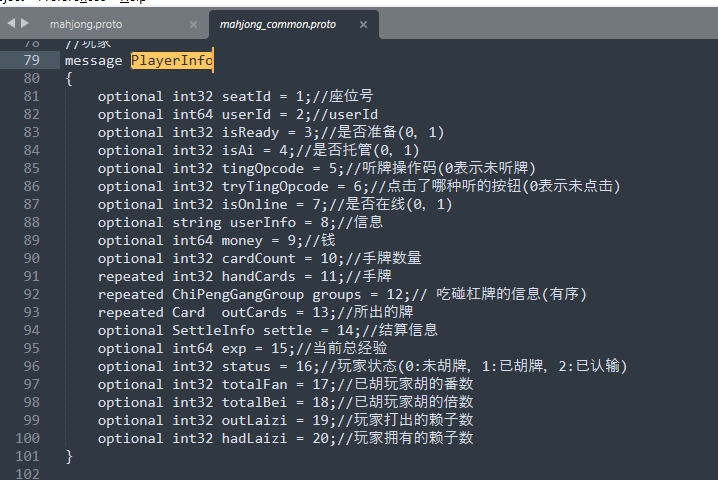Screen dimensions: 718x480
Task: Click the right tab scroll arrow
Action: tap(25, 22)
